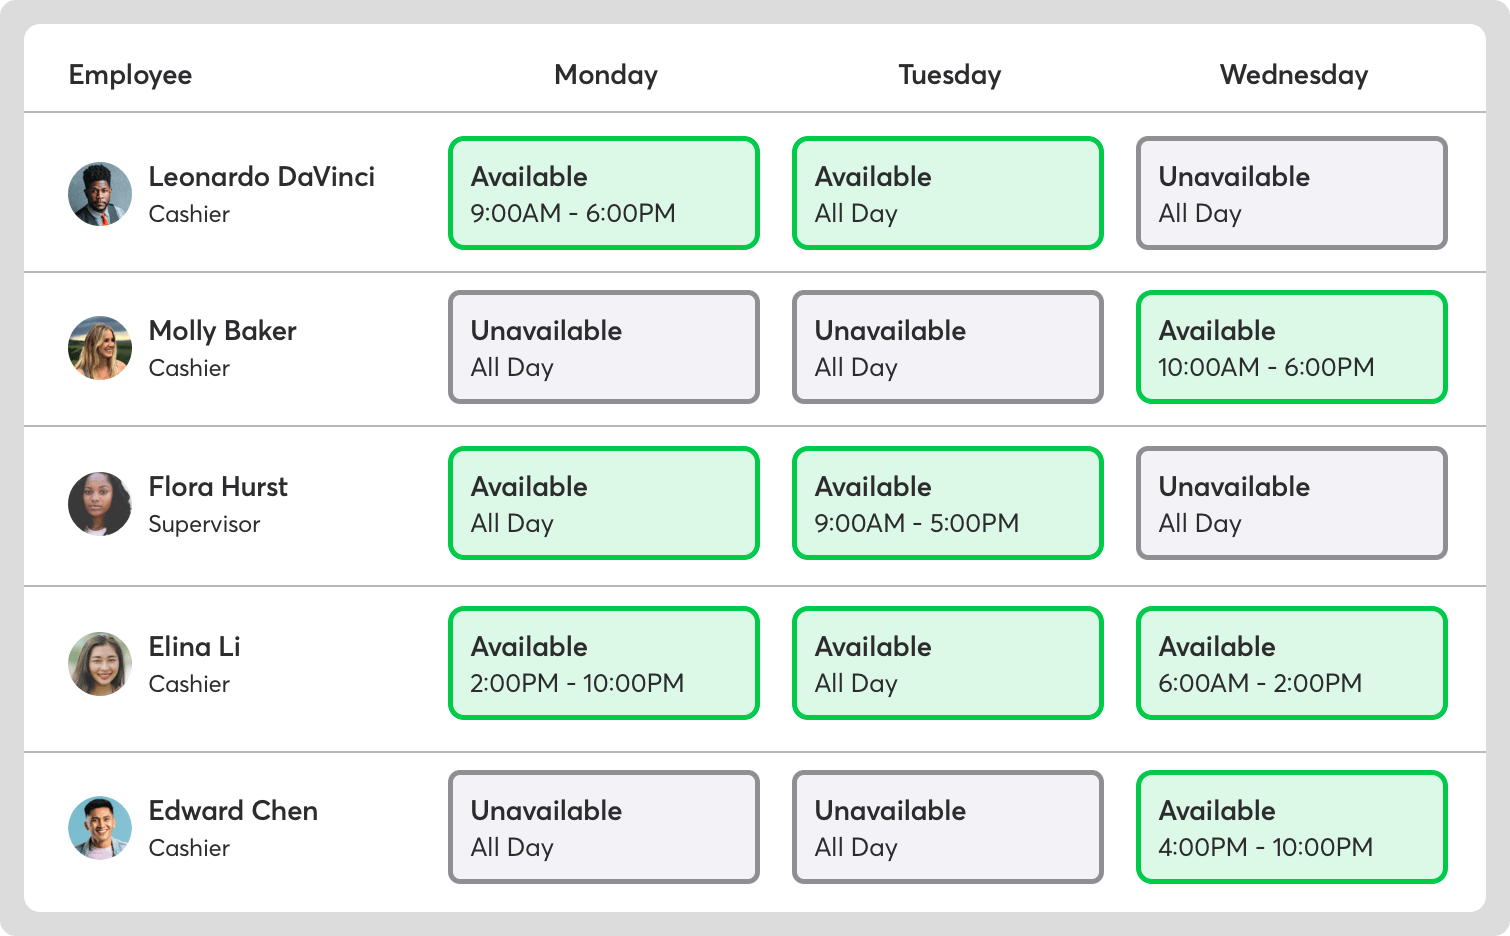Viewport: 1510px width, 936px height.
Task: Open Edward Chen's Wednesday 4:00PM - 10:00PM slot
Action: [1291, 827]
